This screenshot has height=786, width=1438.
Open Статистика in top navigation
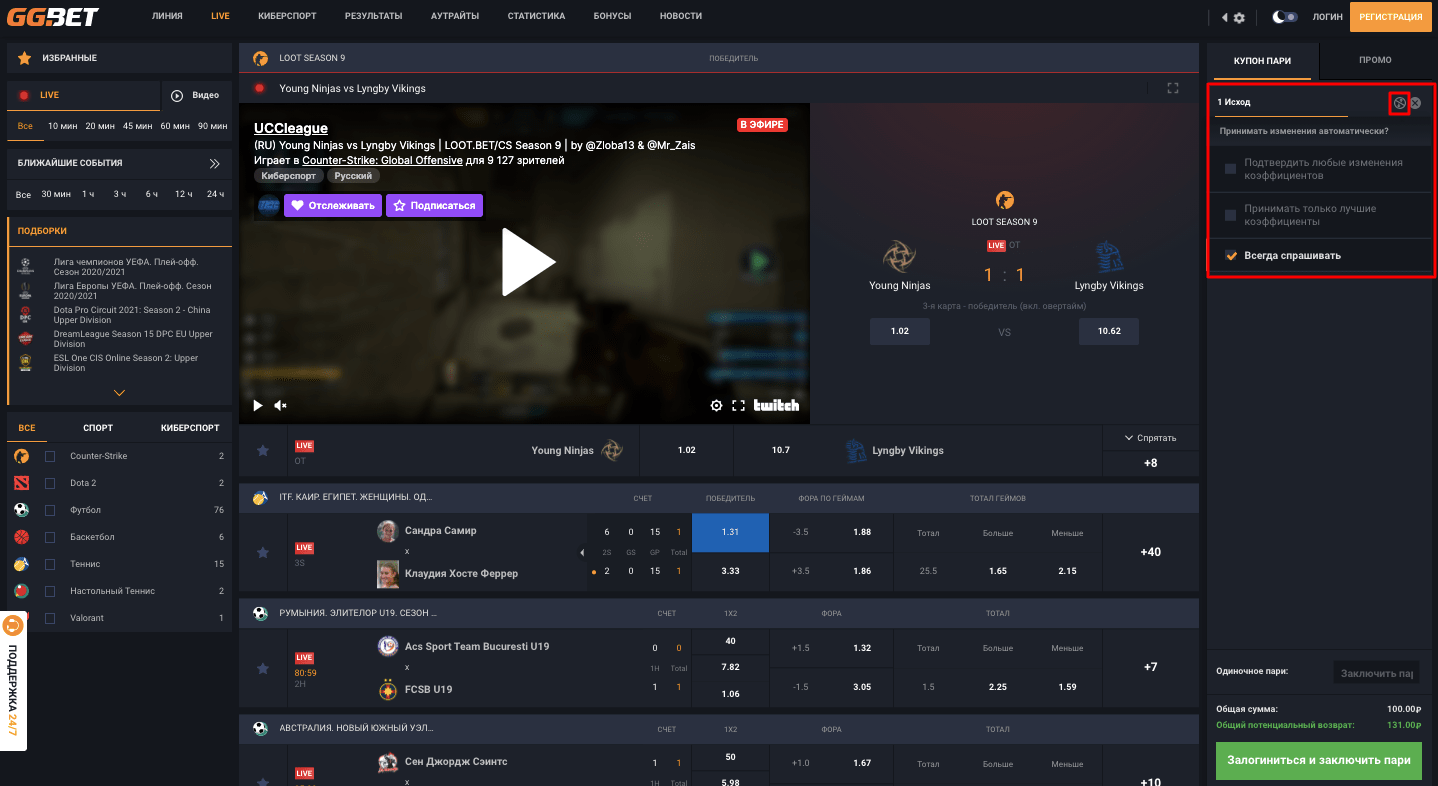(x=536, y=17)
